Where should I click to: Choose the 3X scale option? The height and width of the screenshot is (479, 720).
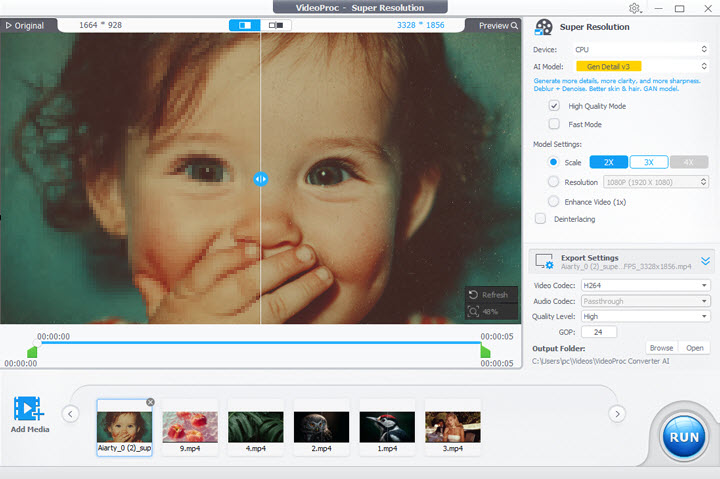coord(649,162)
